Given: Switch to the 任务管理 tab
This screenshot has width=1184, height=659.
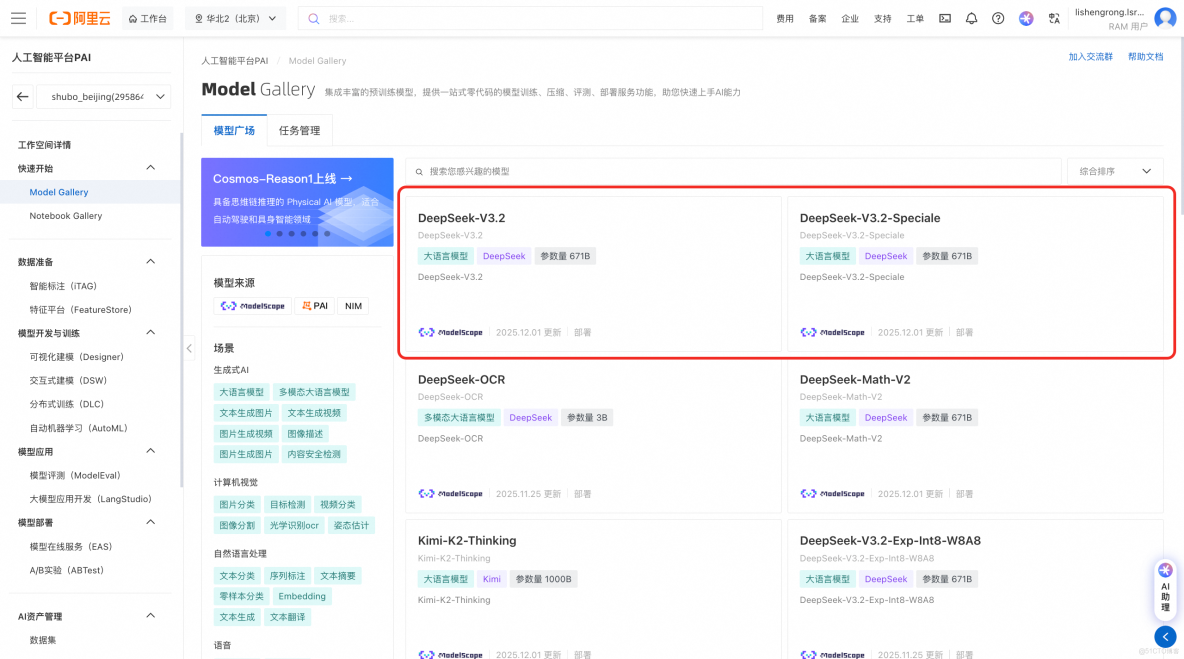Looking at the screenshot, I should point(300,130).
